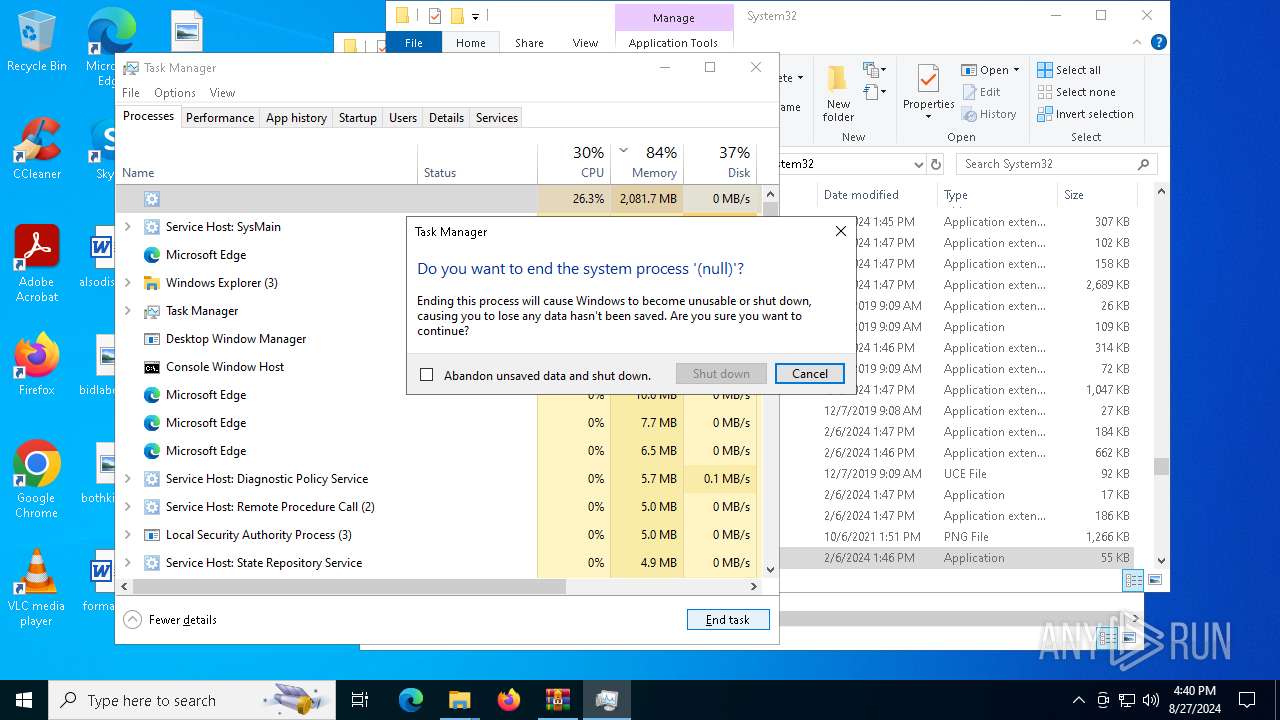Click History in Explorer ribbon
This screenshot has height=720, width=1280.
(989, 114)
